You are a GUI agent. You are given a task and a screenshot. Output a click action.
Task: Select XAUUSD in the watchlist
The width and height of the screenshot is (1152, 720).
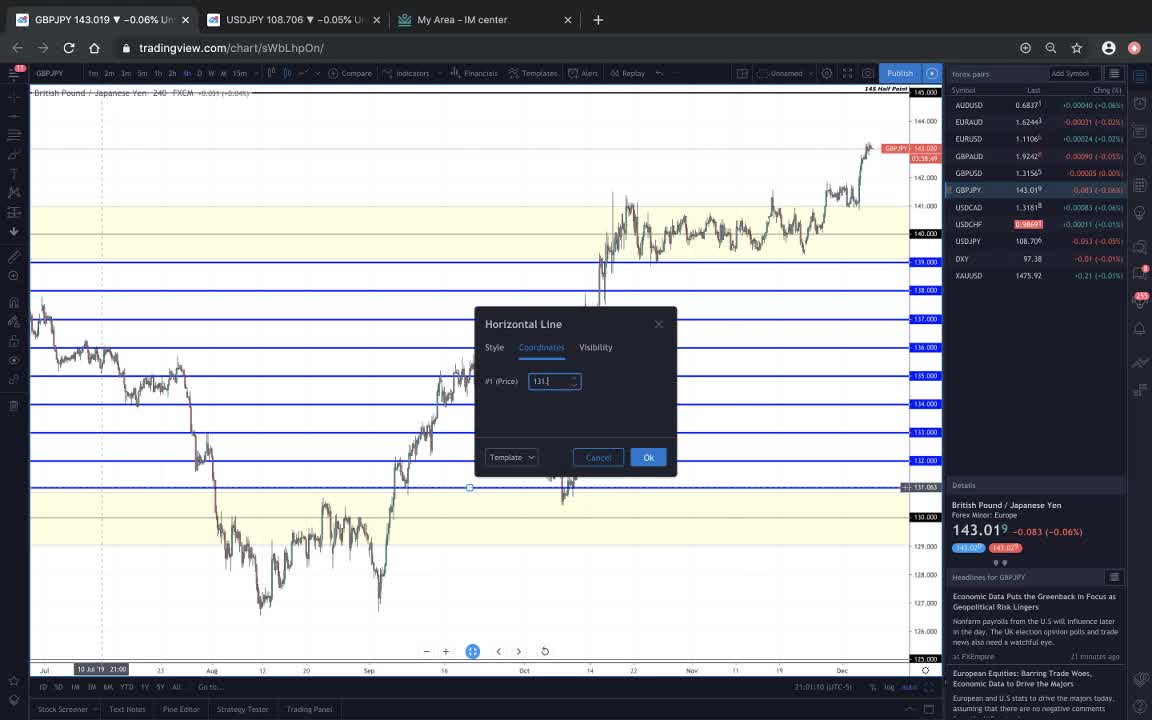point(1036,276)
